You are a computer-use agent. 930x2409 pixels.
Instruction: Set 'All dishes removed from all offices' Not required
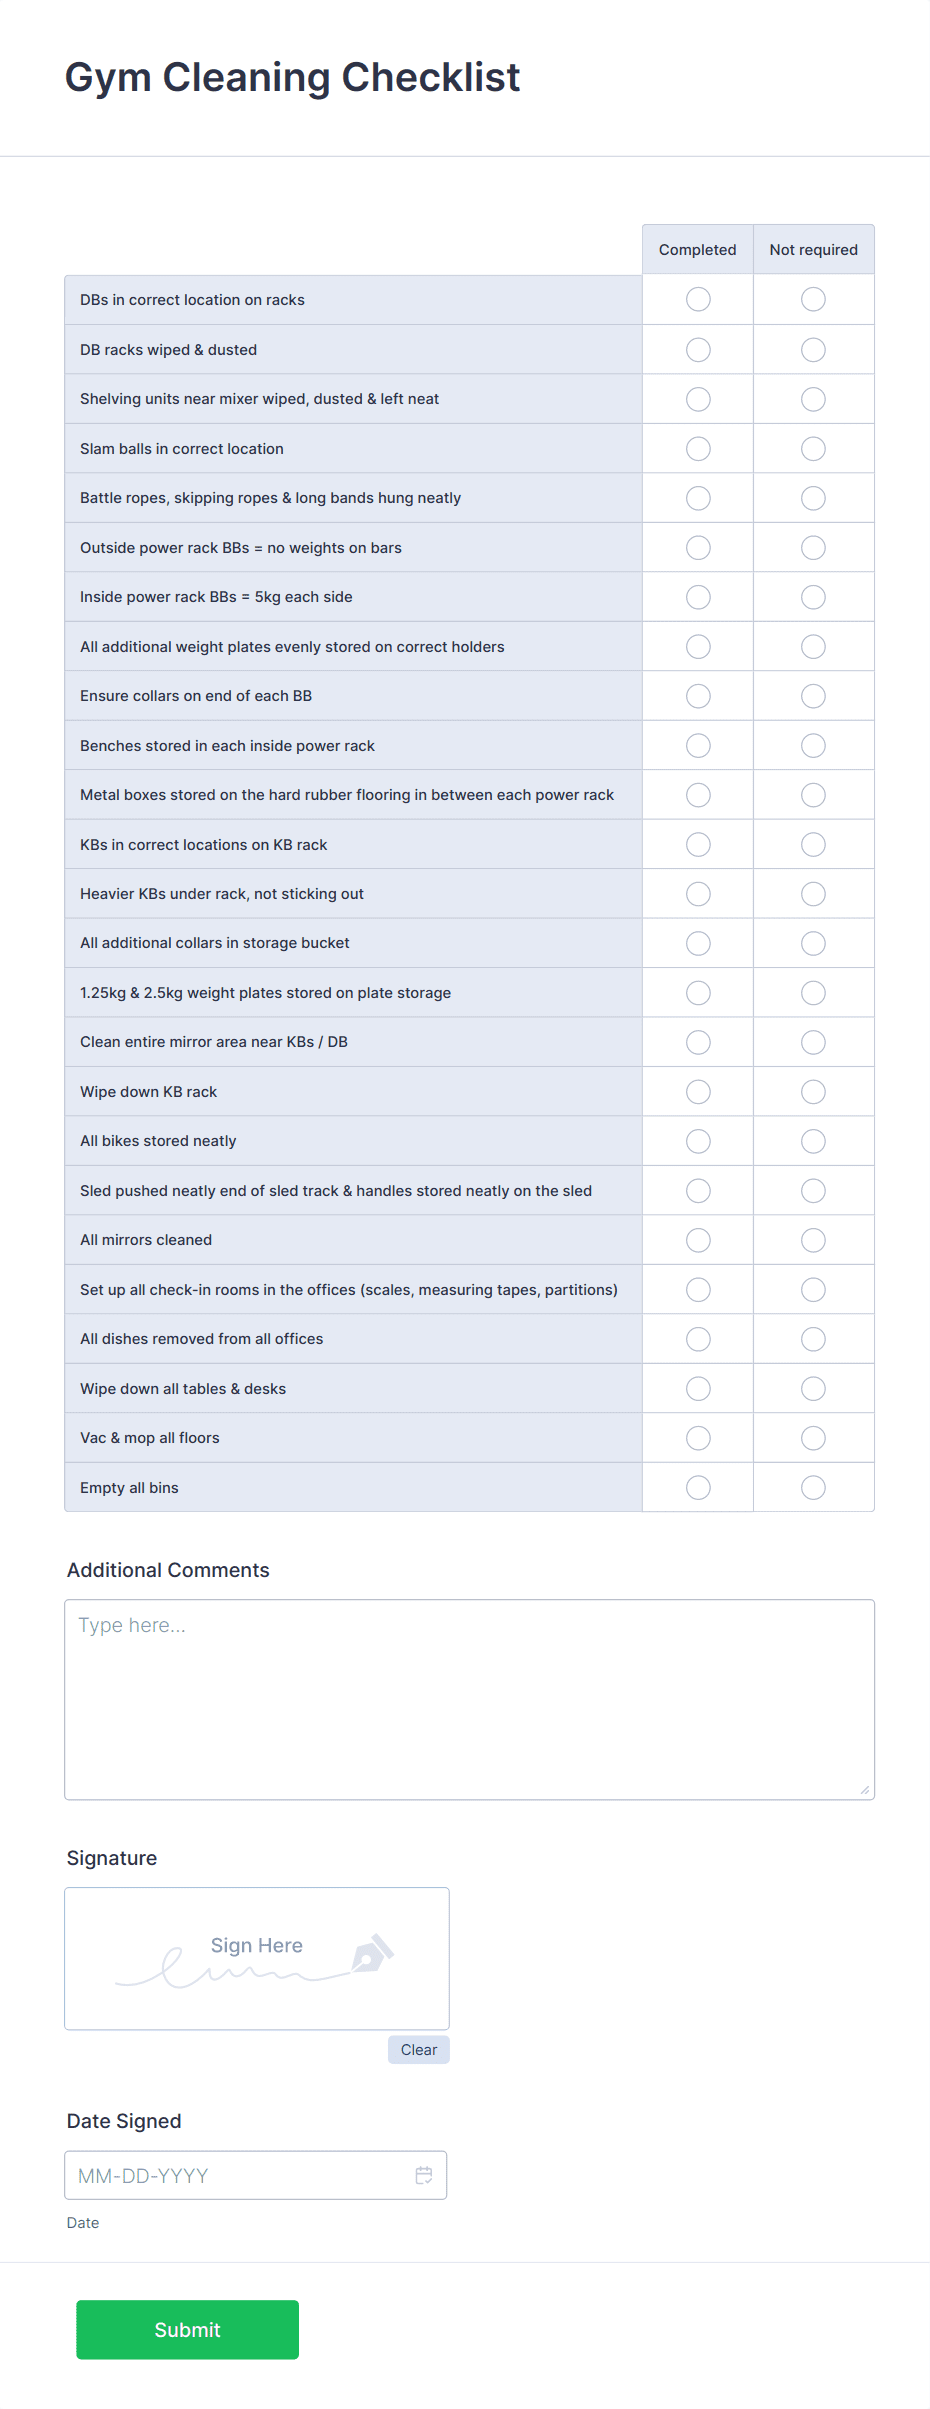(x=813, y=1338)
